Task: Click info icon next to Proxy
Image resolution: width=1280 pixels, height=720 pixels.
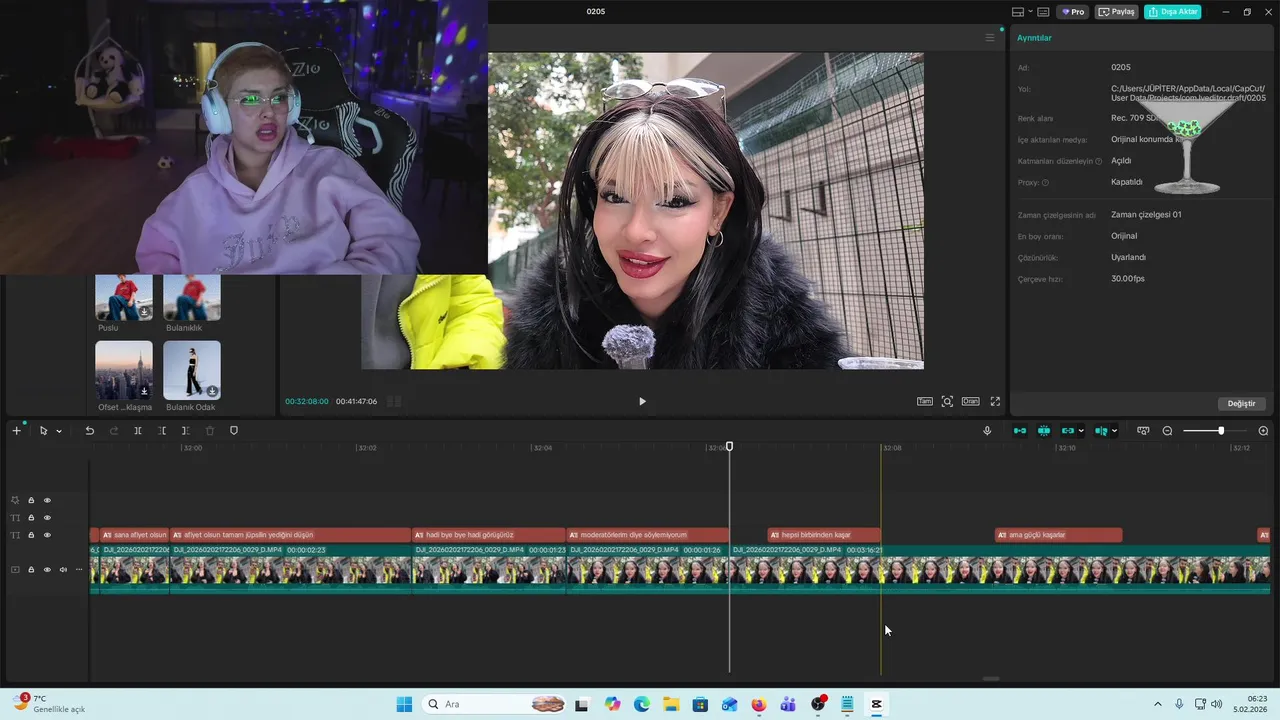Action: (1046, 182)
